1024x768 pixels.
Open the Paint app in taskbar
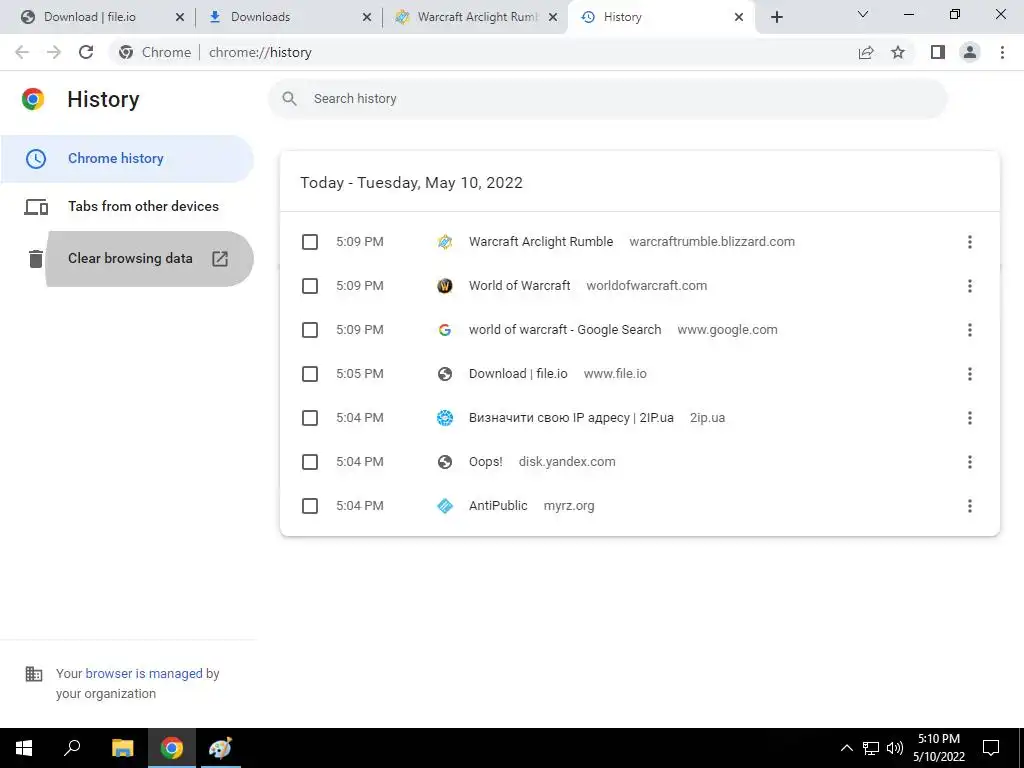(x=220, y=748)
